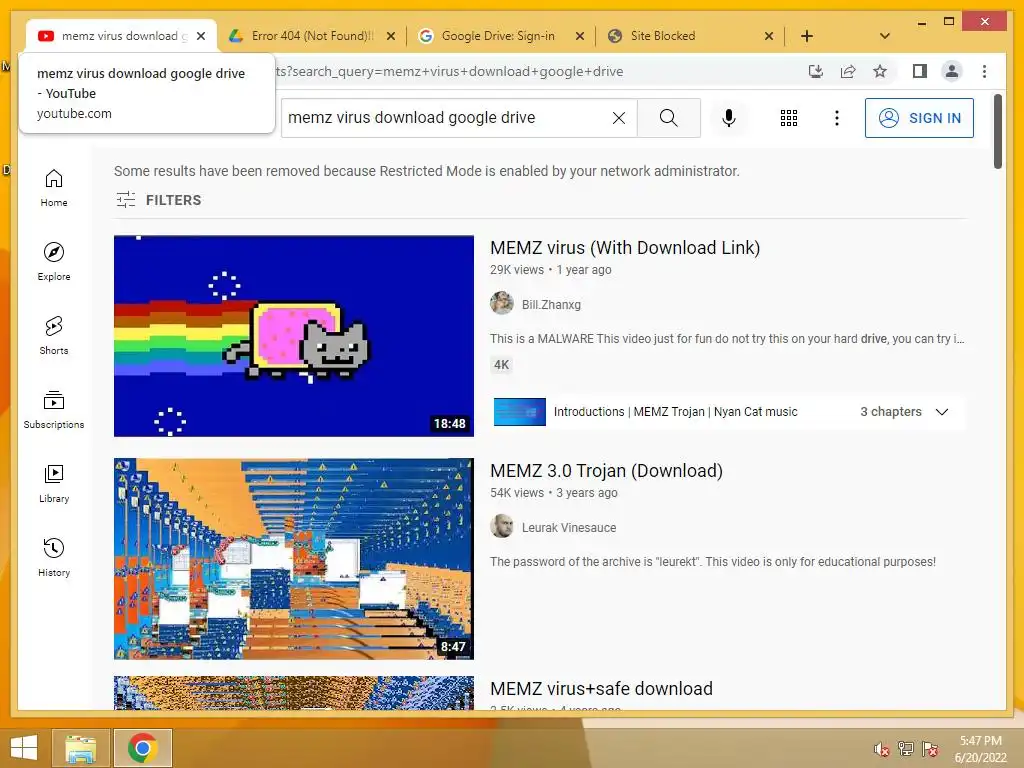1024x768 pixels.
Task: Open title MEMZ virus (With Download Link)
Action: click(x=625, y=248)
